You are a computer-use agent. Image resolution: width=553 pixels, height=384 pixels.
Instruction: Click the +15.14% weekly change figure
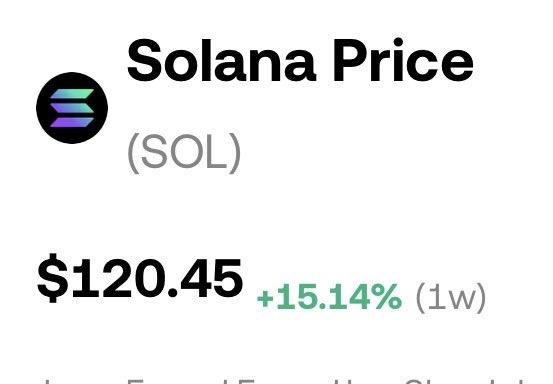[330, 297]
